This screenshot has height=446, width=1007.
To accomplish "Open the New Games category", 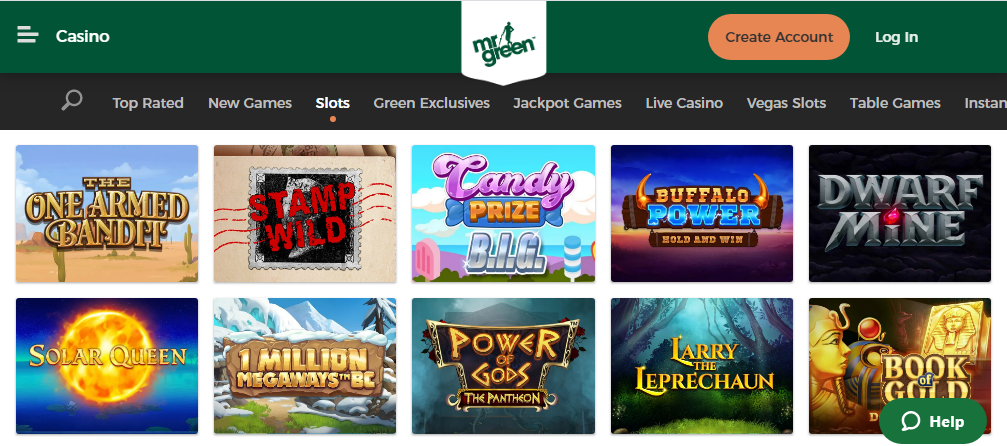I will click(x=250, y=103).
